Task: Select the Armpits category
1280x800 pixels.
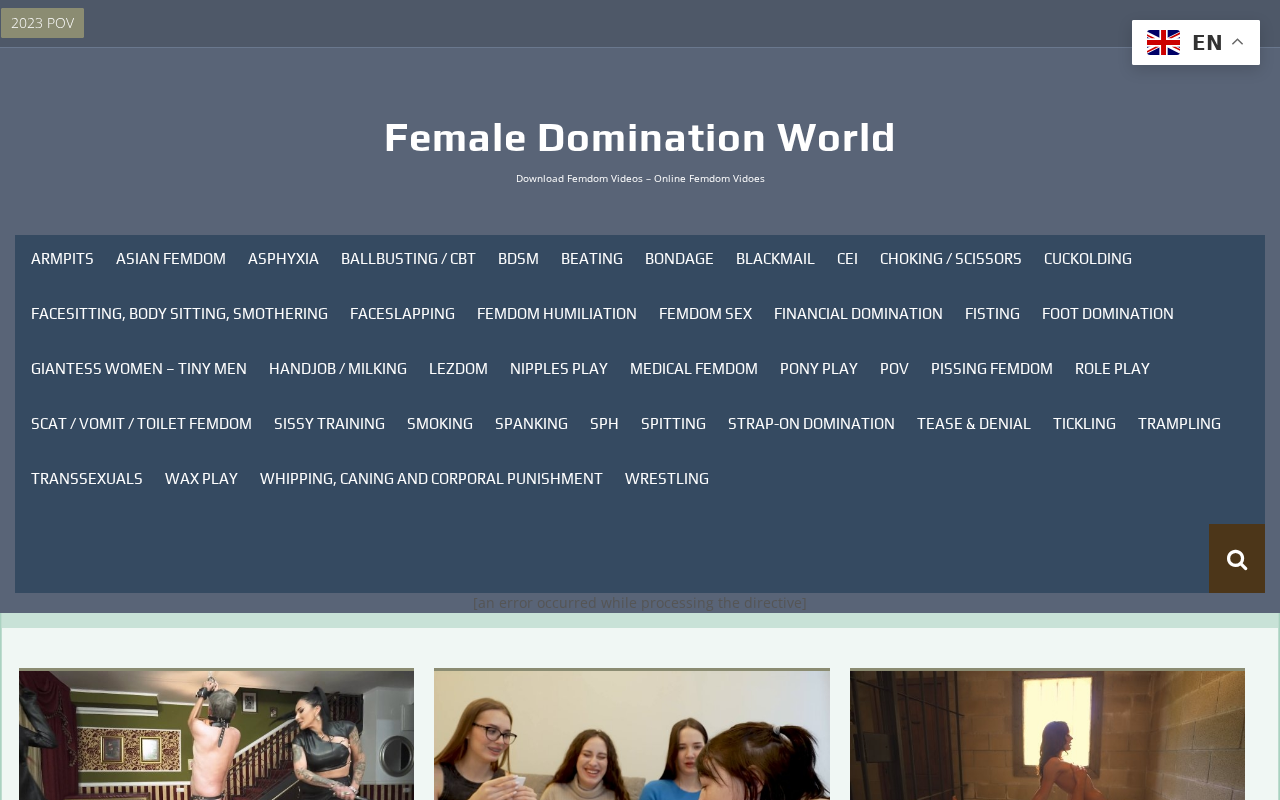Action: [x=62, y=259]
